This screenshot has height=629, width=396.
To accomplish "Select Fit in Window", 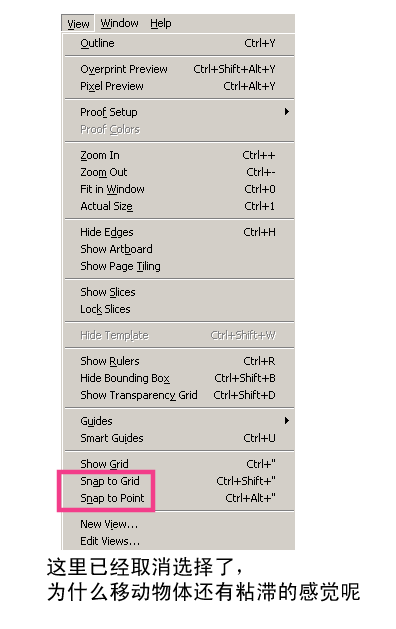I will 179,189.
